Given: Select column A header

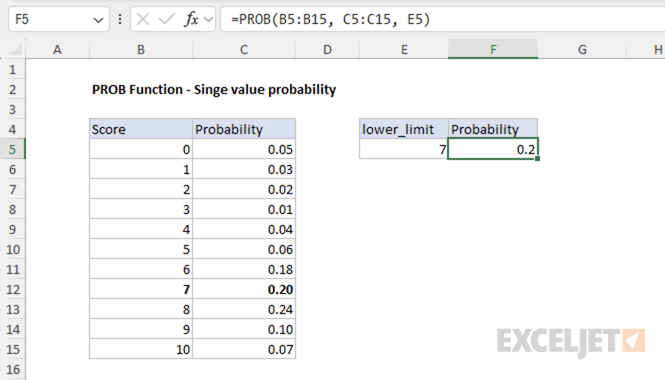Looking at the screenshot, I should pos(57,50).
